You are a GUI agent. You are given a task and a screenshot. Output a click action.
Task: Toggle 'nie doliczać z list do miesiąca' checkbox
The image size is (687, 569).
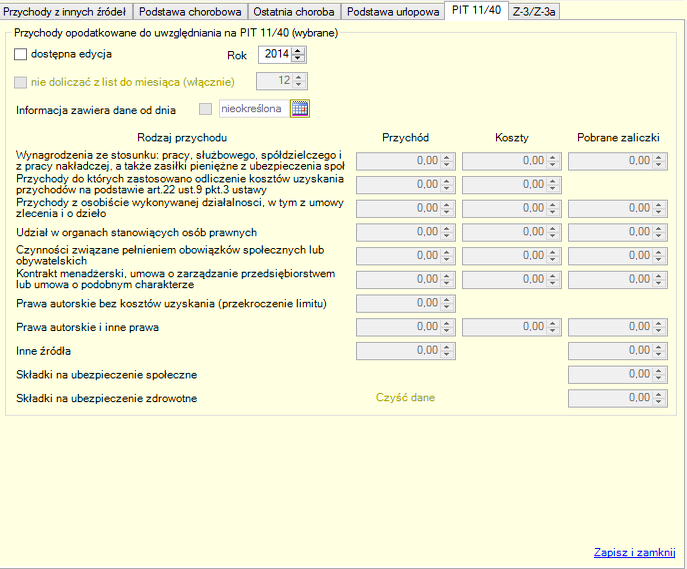(x=22, y=82)
